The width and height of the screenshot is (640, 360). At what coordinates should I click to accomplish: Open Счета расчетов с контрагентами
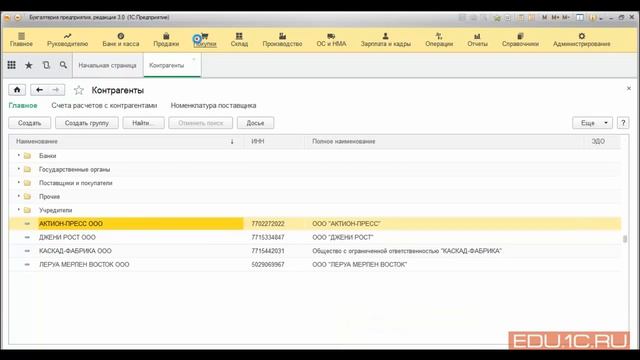pyautogui.click(x=104, y=105)
